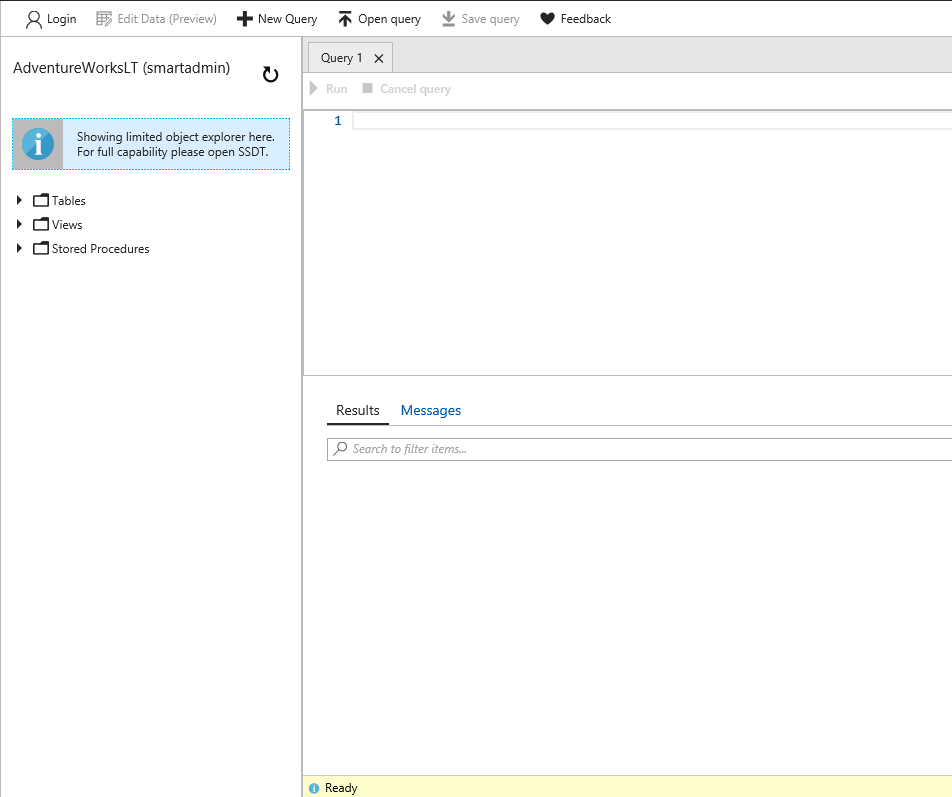Expand the Tables folder
The width and height of the screenshot is (952, 797).
pos(19,200)
